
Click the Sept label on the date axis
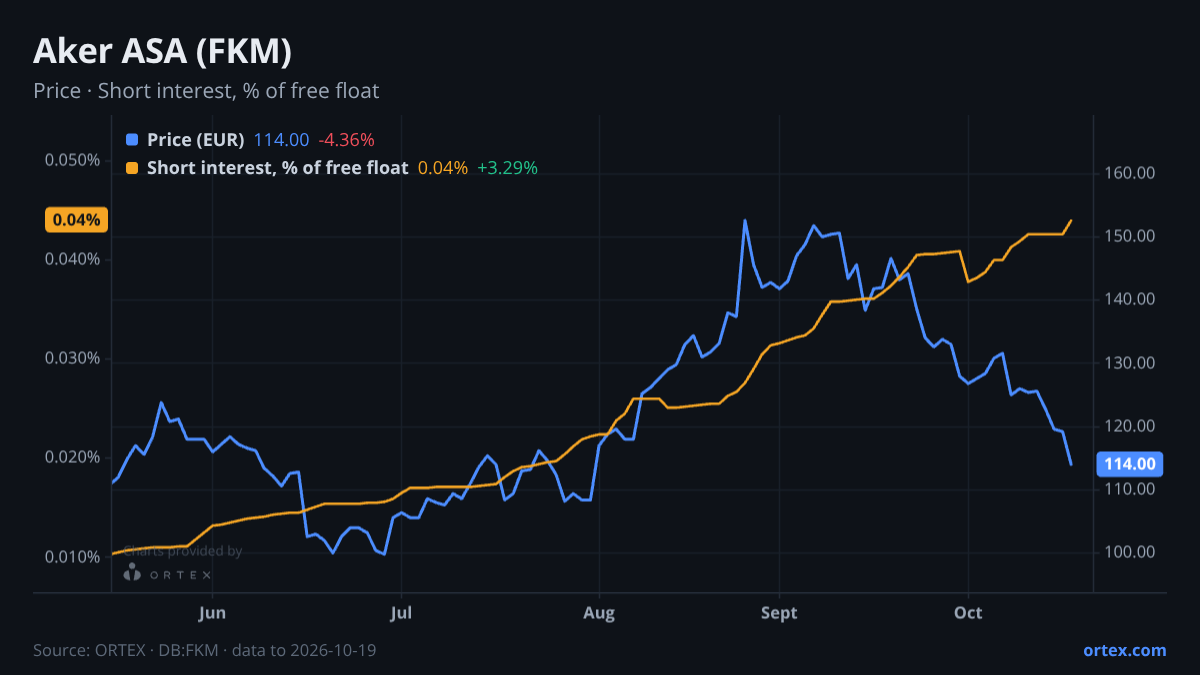tap(779, 613)
